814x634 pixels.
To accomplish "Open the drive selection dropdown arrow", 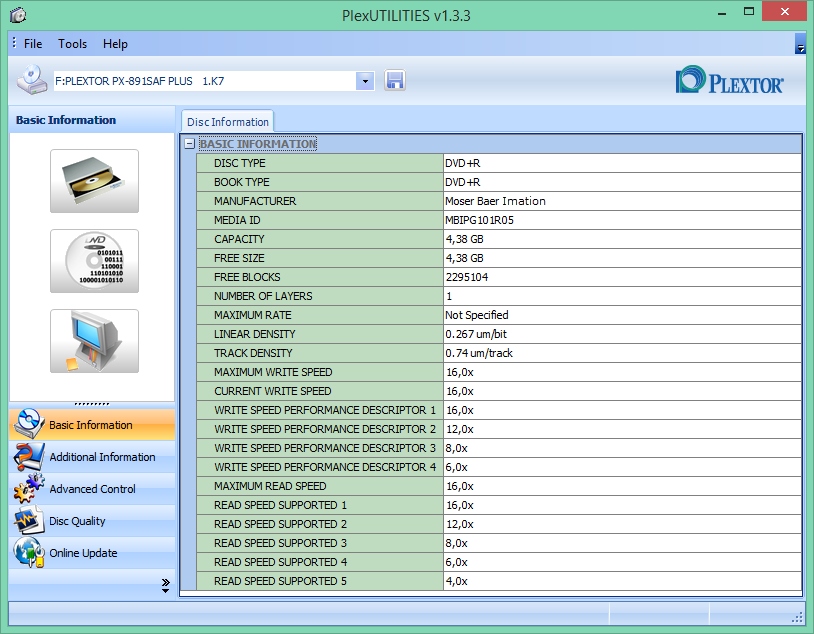I will coord(365,80).
